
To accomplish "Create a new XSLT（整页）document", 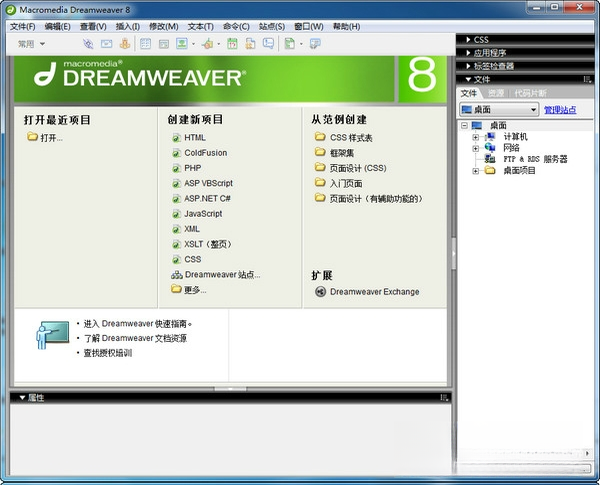I will (x=202, y=244).
